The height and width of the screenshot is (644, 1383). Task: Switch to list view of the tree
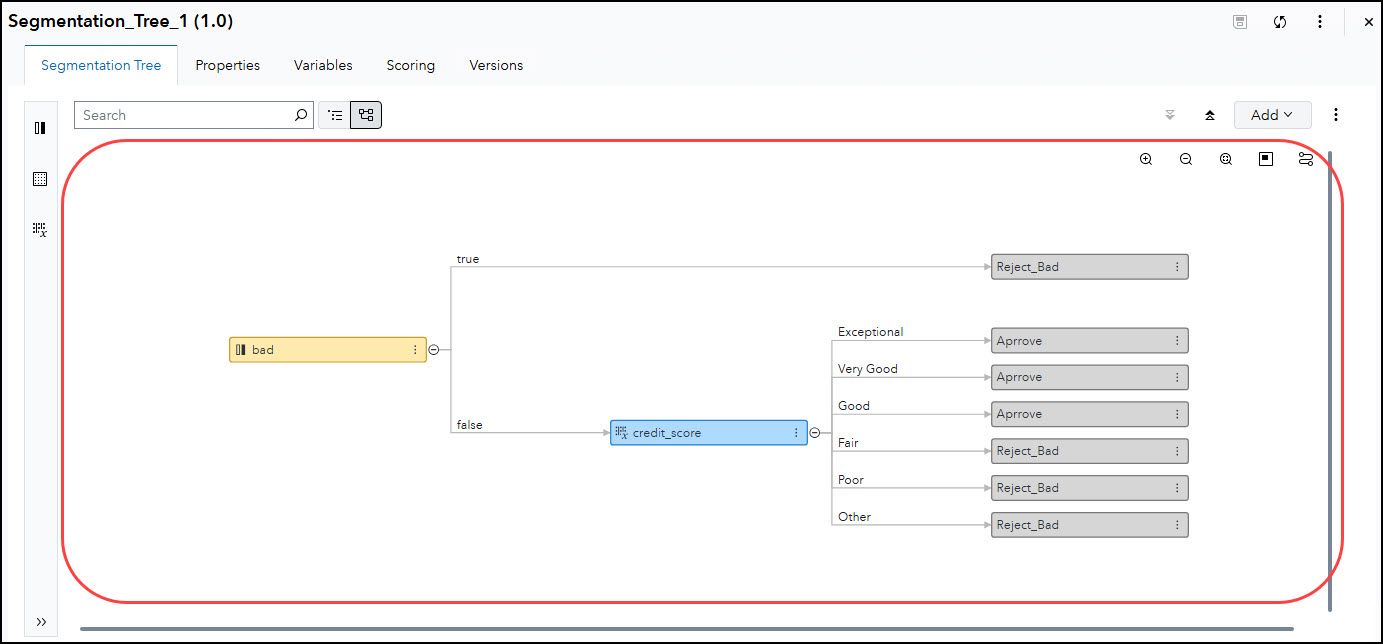335,114
